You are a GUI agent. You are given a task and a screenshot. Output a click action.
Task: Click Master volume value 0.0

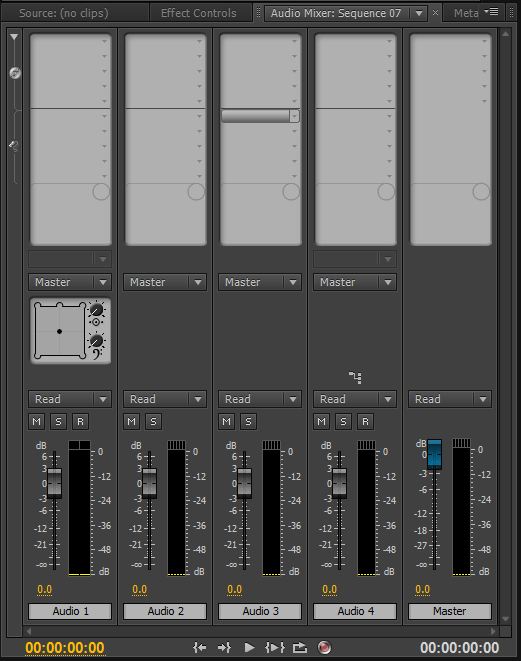(423, 589)
